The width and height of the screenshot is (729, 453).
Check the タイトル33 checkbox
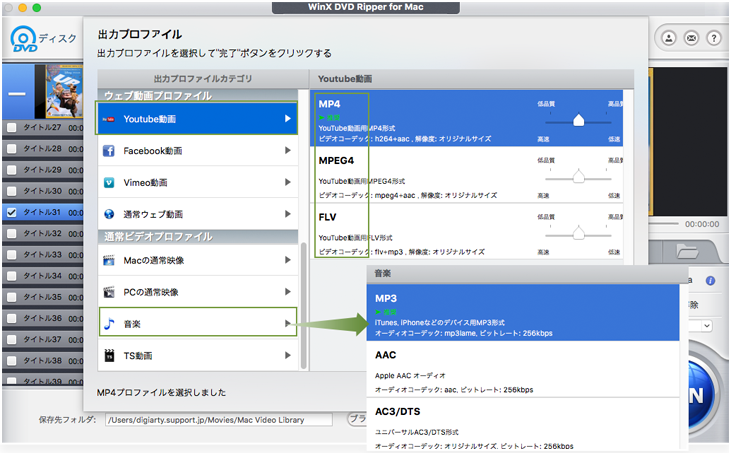[x=12, y=255]
